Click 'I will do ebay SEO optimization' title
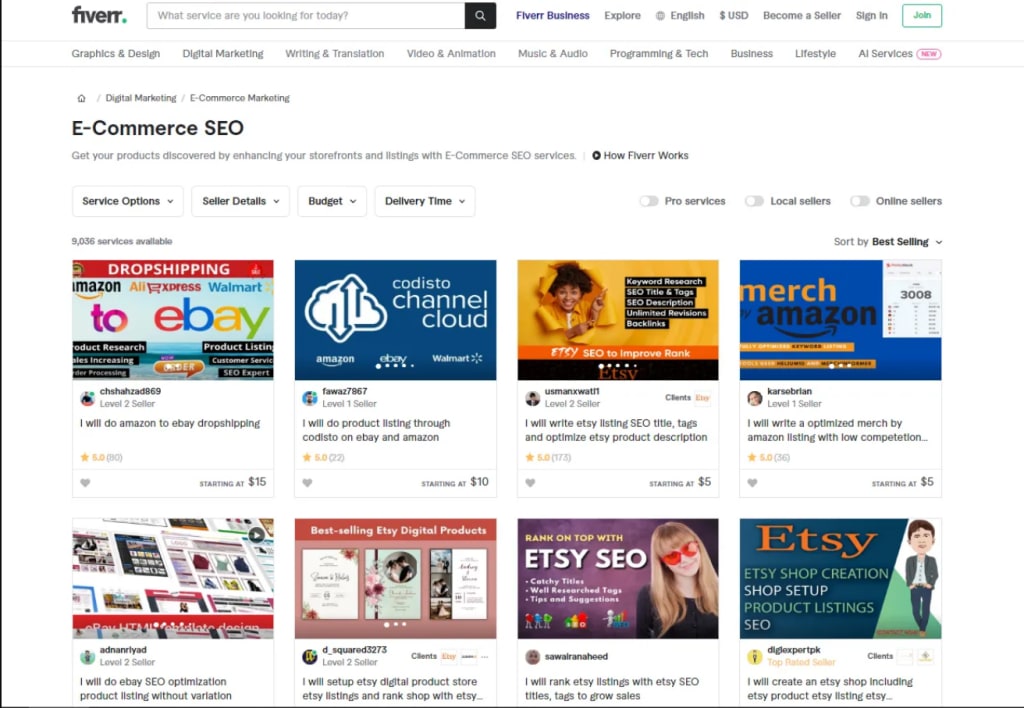Screen dimensions: 1024x708 [x=155, y=688]
